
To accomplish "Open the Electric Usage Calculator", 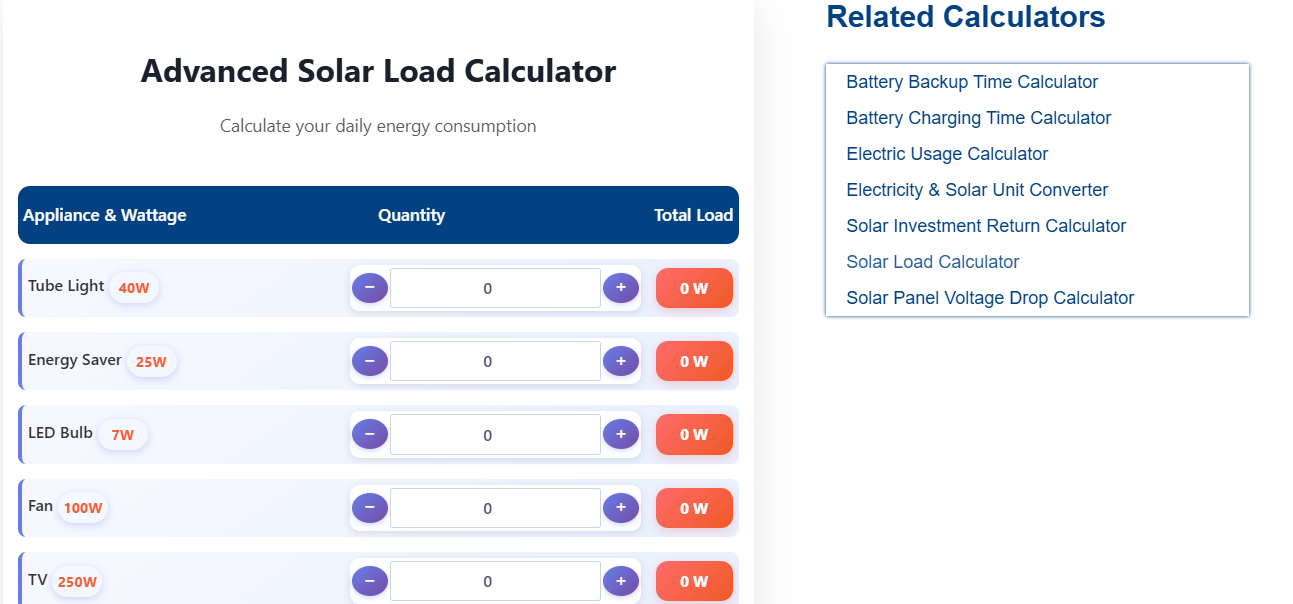I will [947, 153].
